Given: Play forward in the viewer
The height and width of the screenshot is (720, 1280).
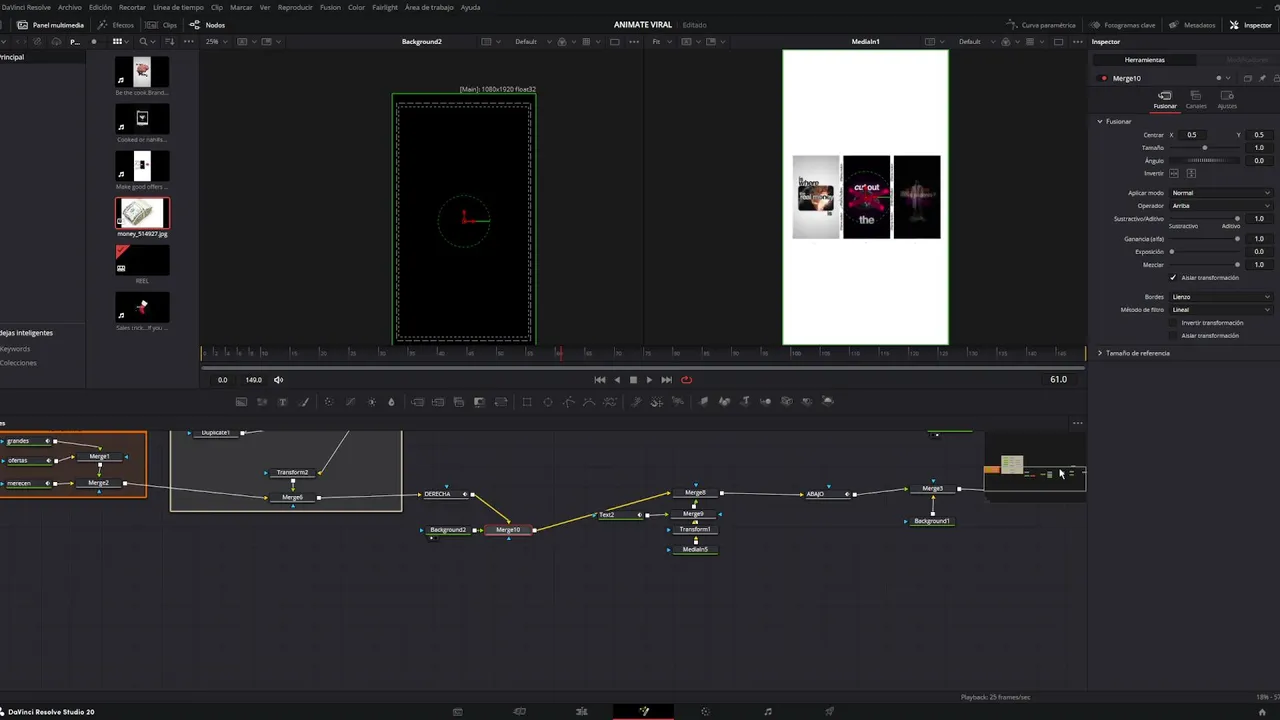Looking at the screenshot, I should click(650, 380).
